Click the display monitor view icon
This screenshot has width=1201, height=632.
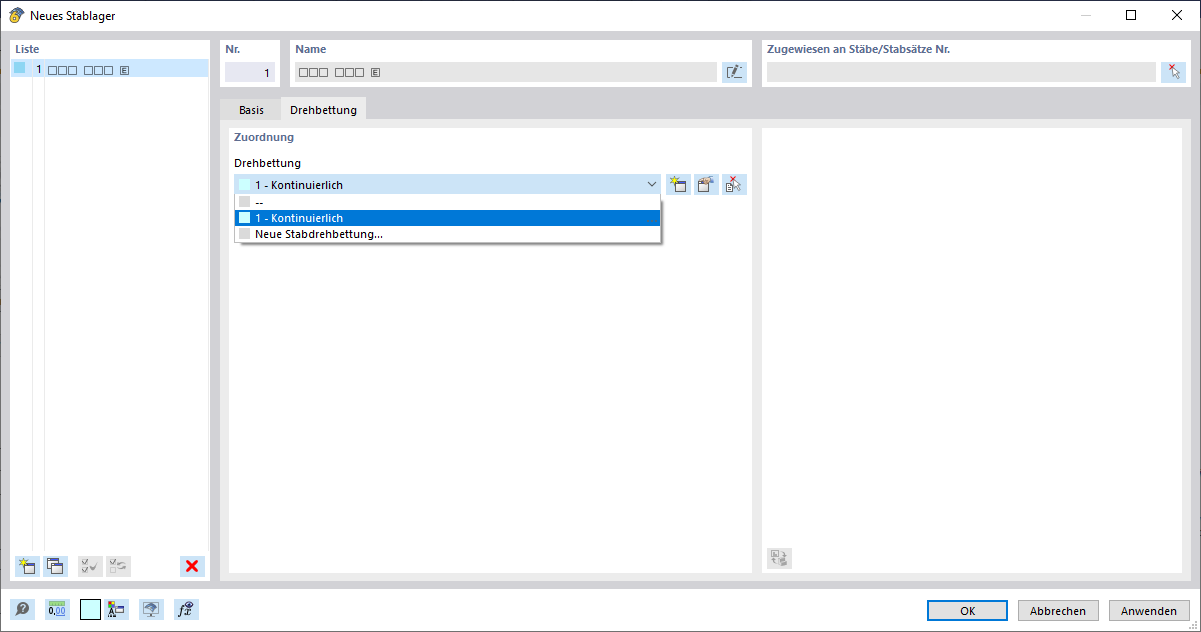click(x=150, y=609)
